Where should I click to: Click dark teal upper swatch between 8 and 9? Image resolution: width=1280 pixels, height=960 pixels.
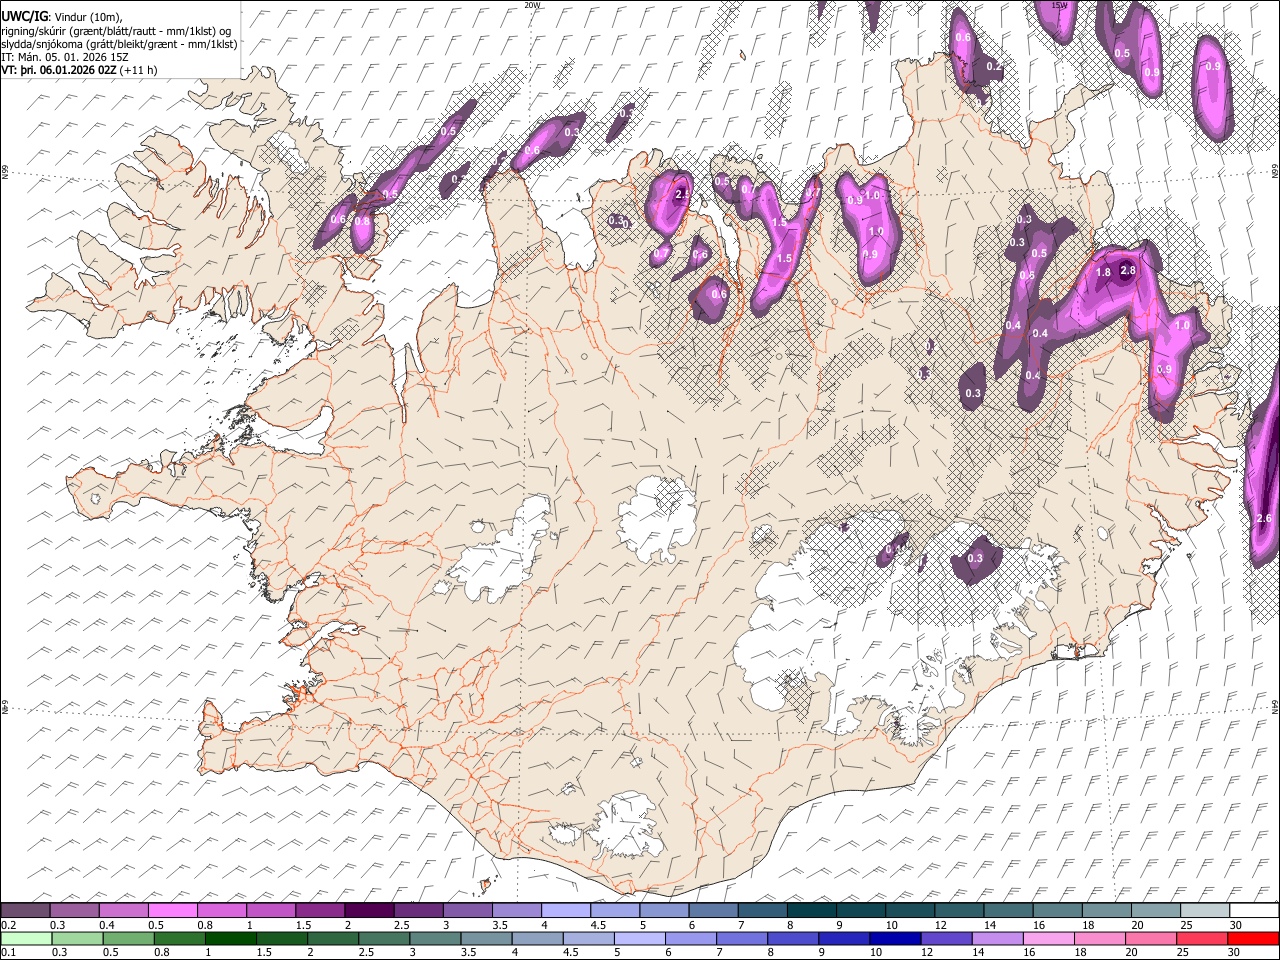click(810, 910)
